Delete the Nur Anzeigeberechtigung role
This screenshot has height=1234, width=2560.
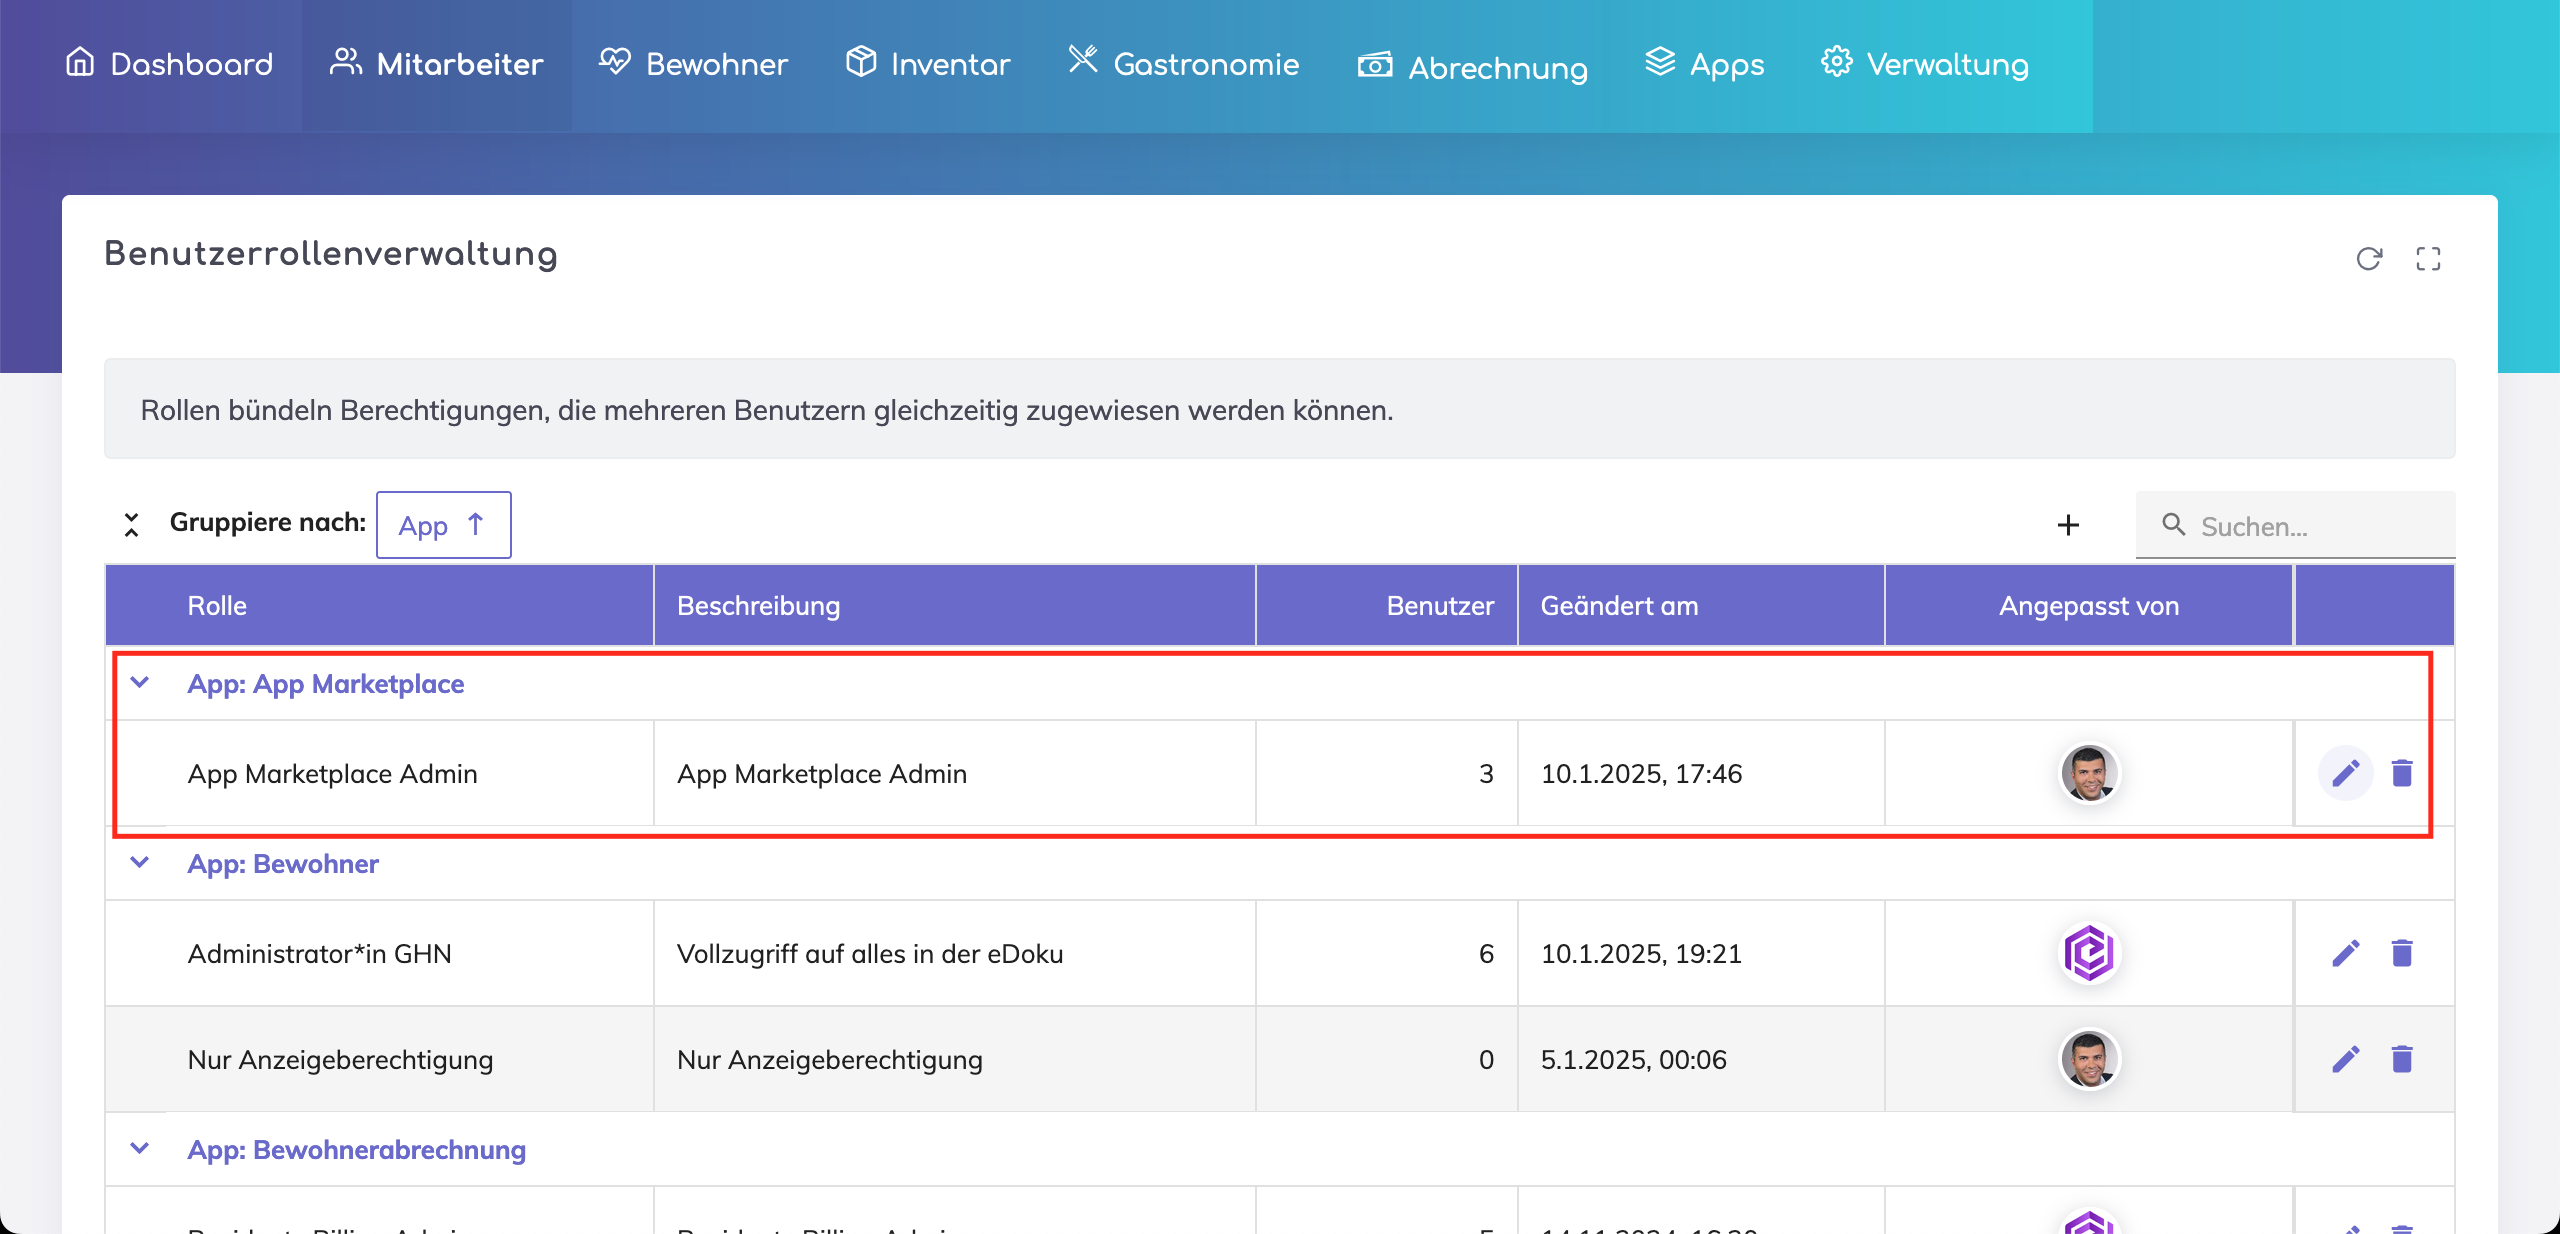tap(2402, 1059)
